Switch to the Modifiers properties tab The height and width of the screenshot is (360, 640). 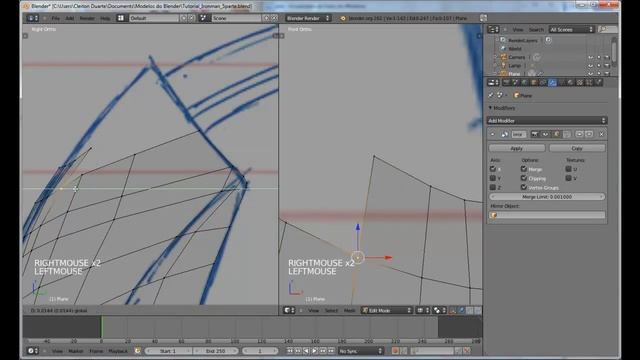[552, 82]
